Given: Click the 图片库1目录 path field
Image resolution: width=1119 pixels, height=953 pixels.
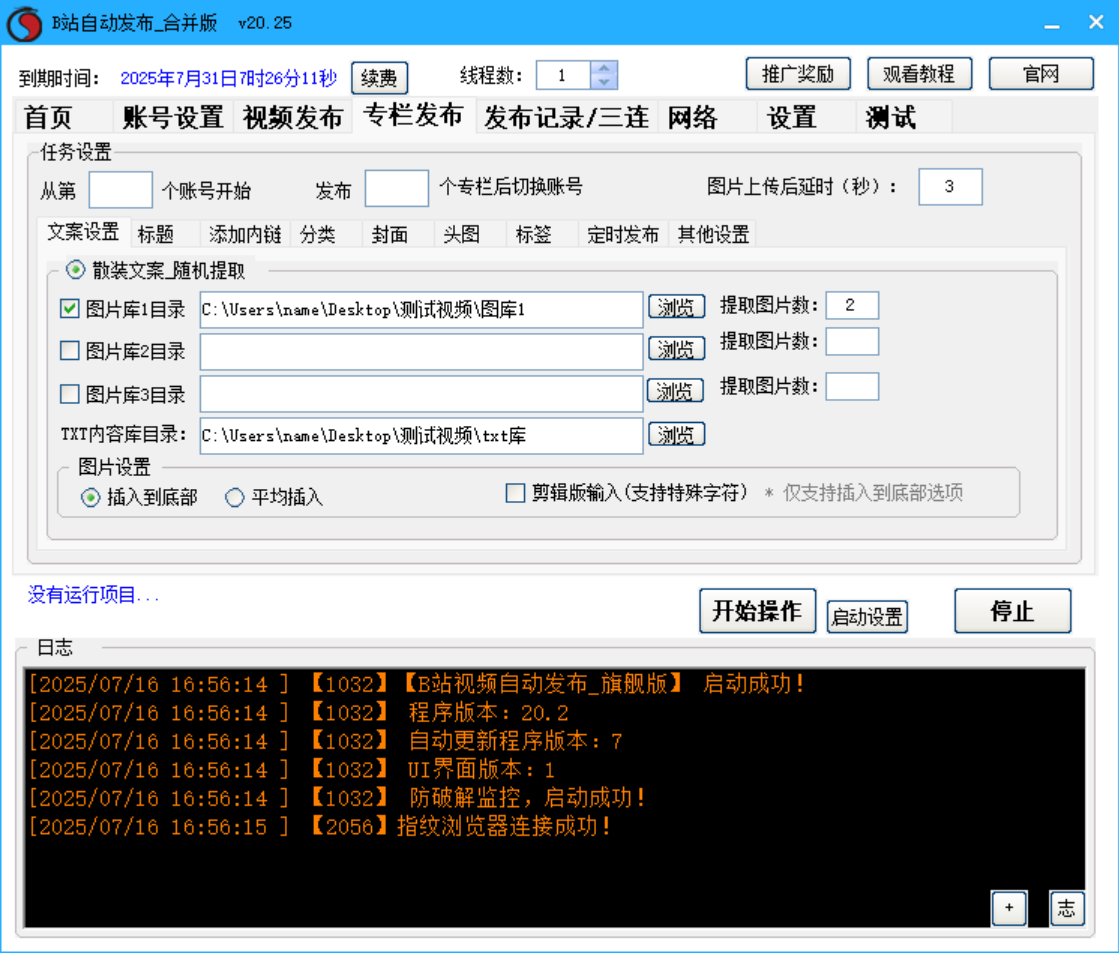Looking at the screenshot, I should pyautogui.click(x=421, y=310).
